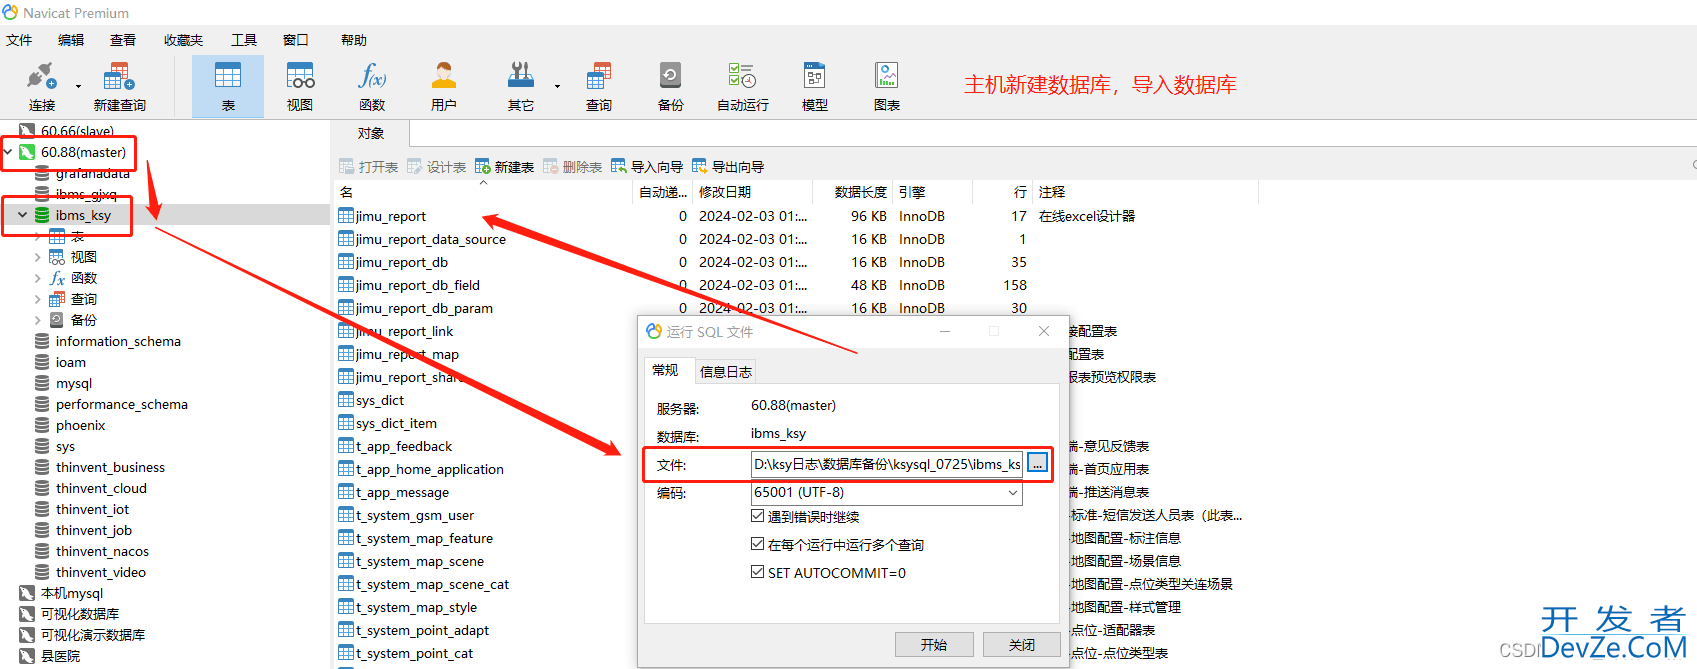Expand the 视图 tree node

(38, 257)
